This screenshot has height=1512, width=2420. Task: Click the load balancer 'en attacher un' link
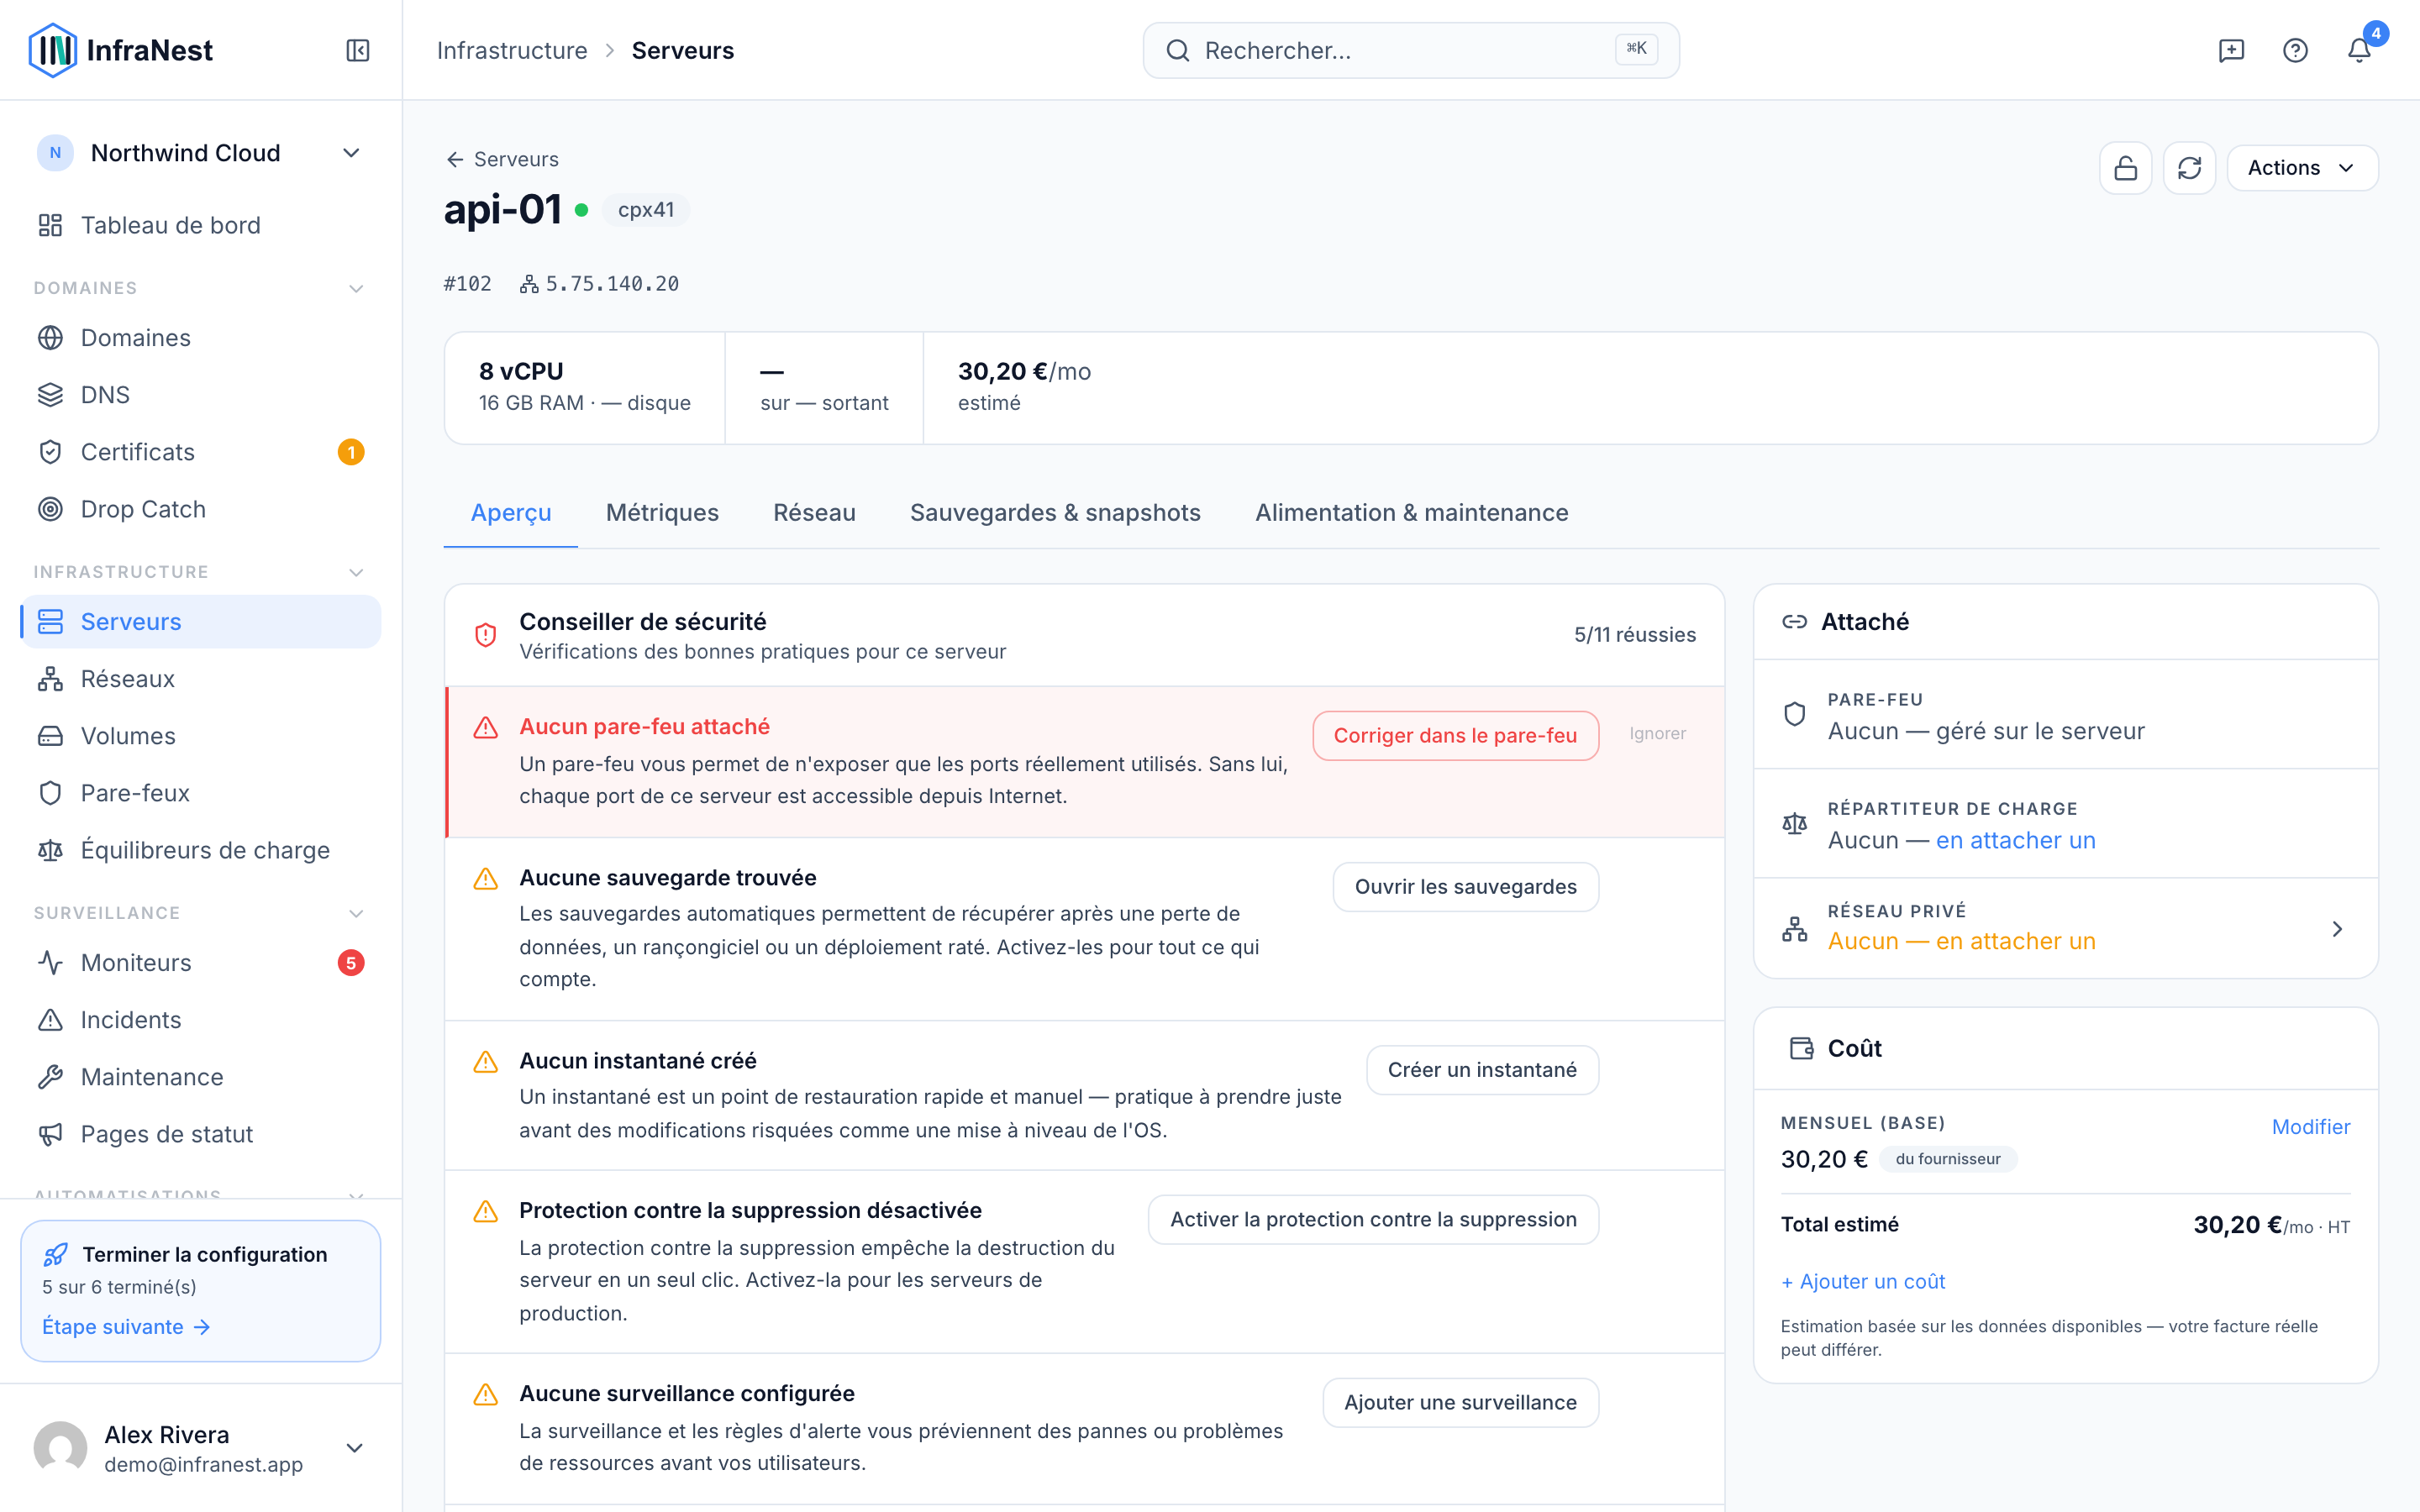[x=2015, y=840]
